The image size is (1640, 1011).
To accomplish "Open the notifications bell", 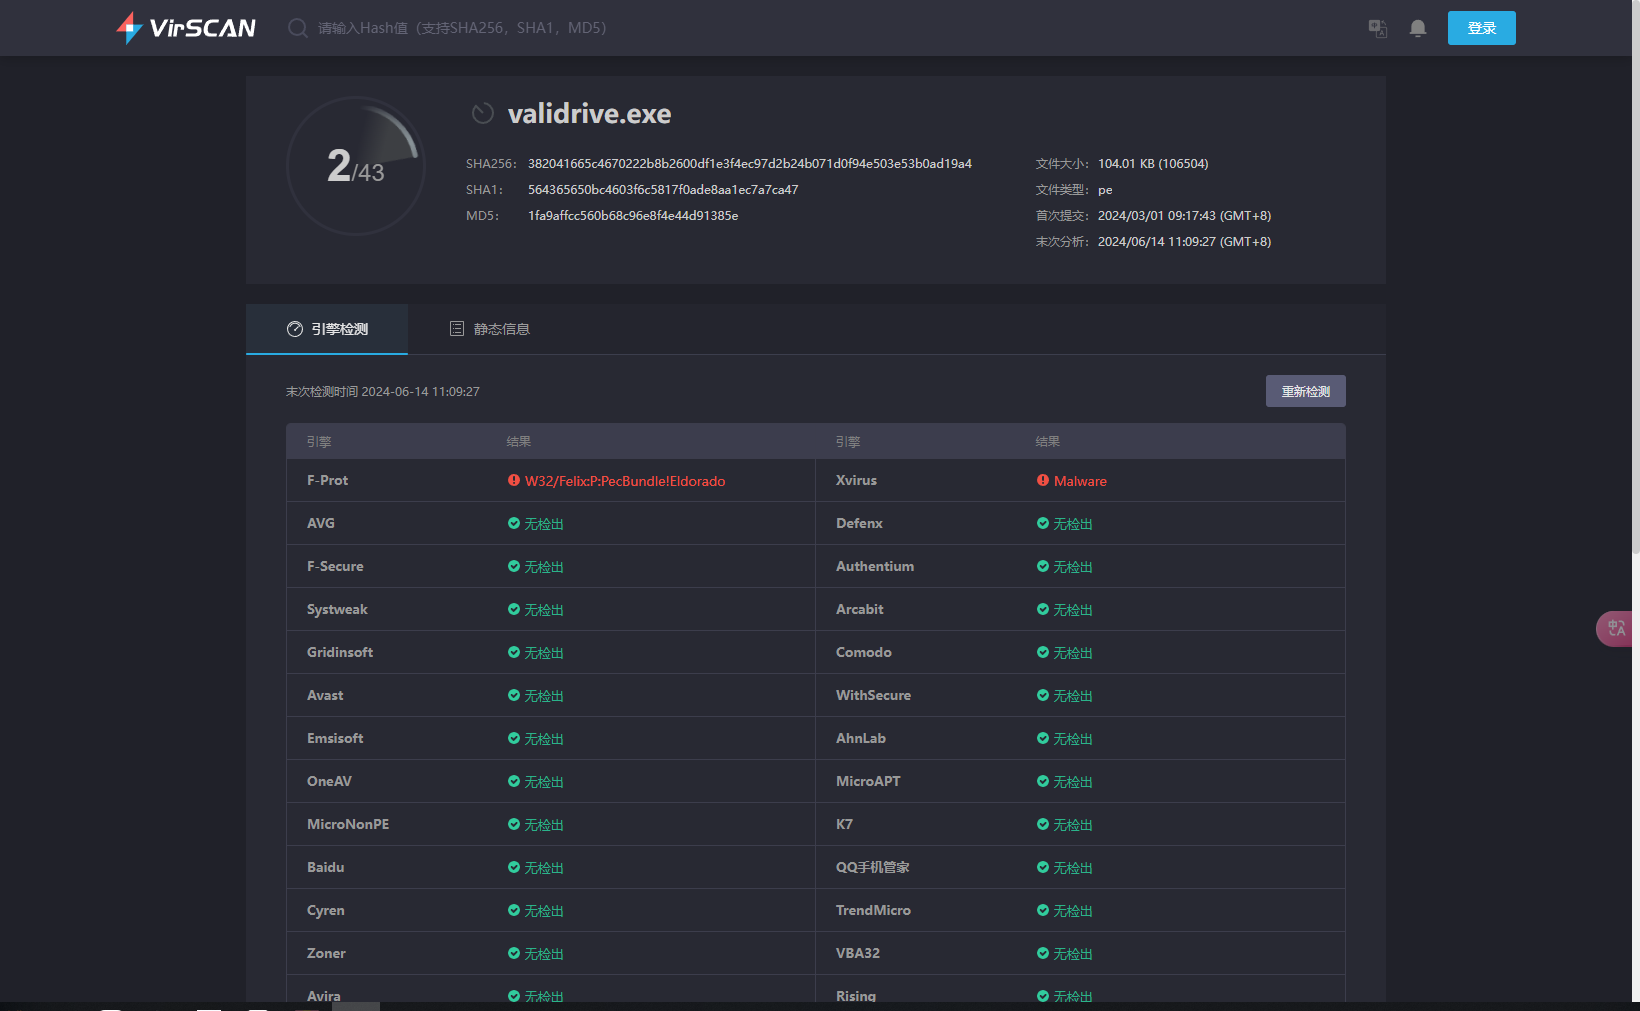I will click(x=1417, y=28).
